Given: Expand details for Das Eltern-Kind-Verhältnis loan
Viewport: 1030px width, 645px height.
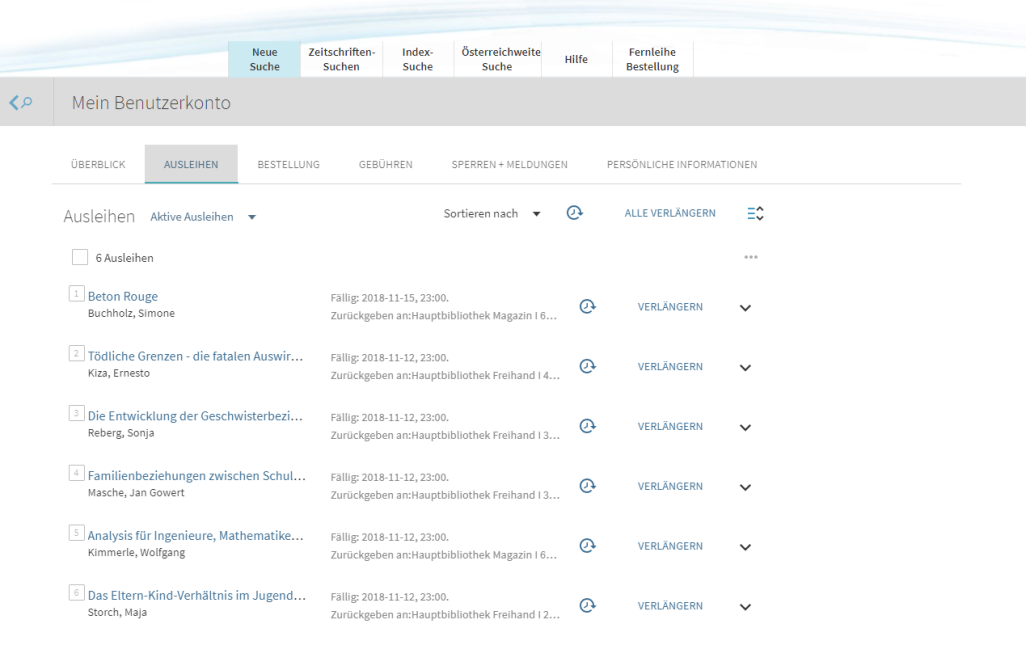Looking at the screenshot, I should pyautogui.click(x=744, y=607).
